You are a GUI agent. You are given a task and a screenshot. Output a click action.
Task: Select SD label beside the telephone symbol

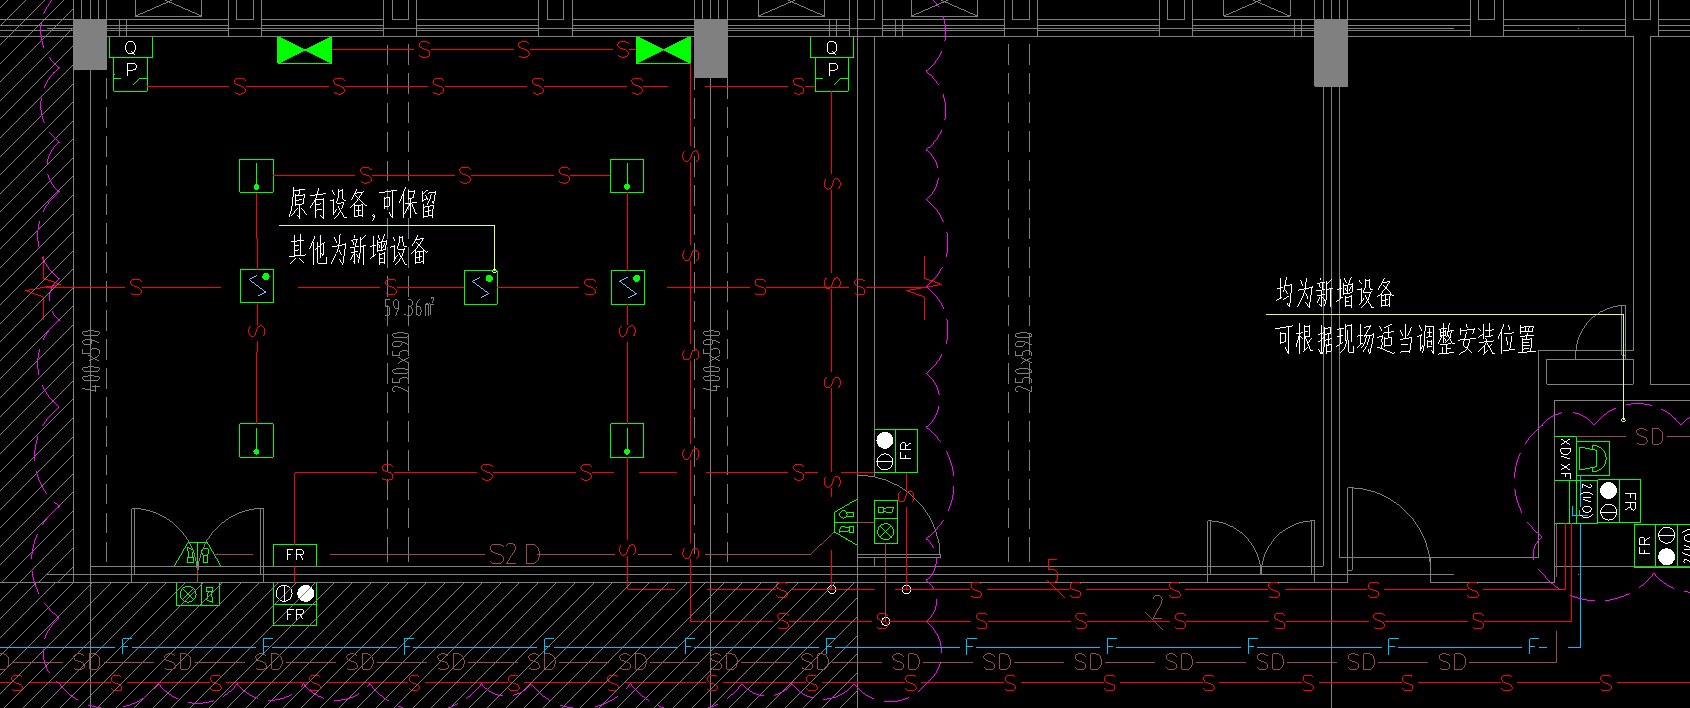1649,437
